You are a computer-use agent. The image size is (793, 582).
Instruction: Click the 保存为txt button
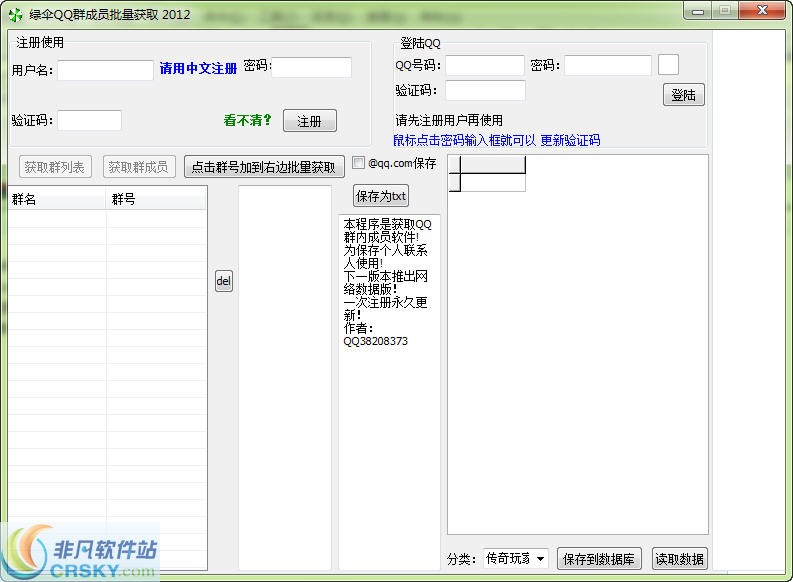[381, 196]
